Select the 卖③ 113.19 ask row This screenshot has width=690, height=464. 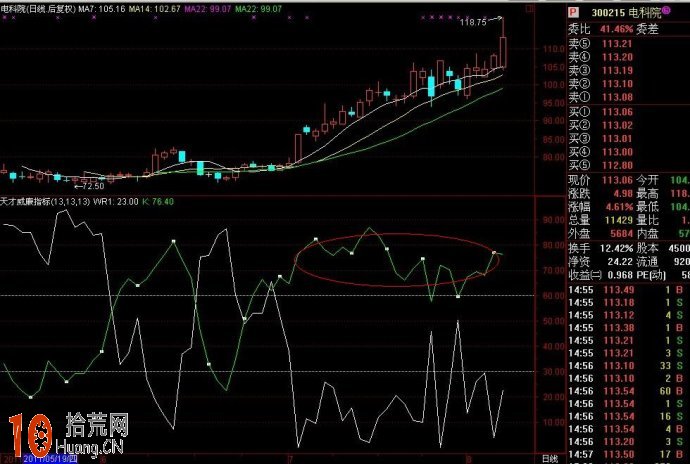click(600, 70)
